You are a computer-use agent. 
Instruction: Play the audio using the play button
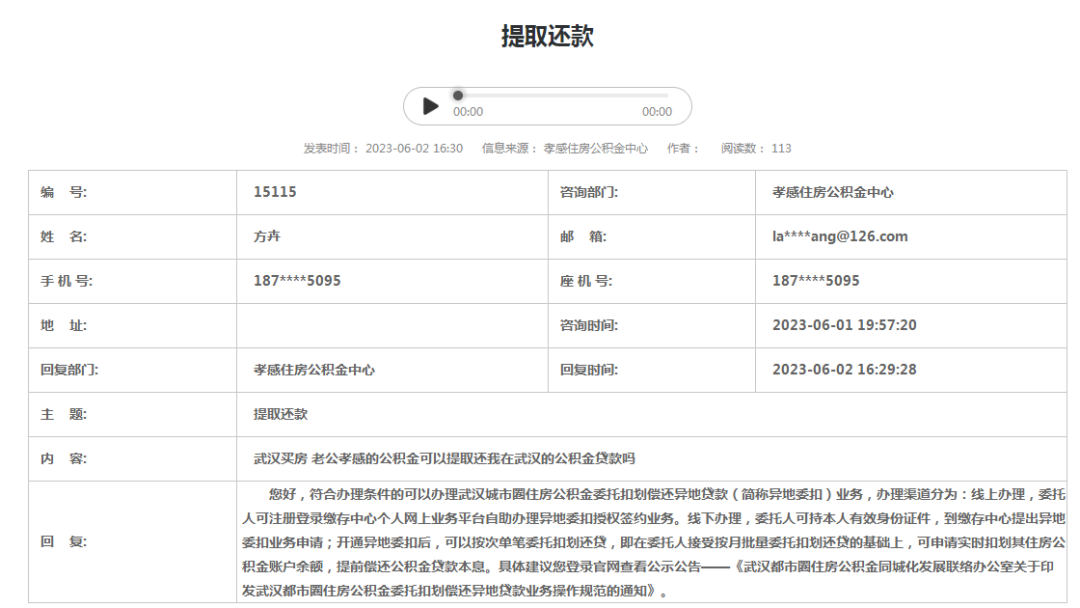(x=431, y=106)
